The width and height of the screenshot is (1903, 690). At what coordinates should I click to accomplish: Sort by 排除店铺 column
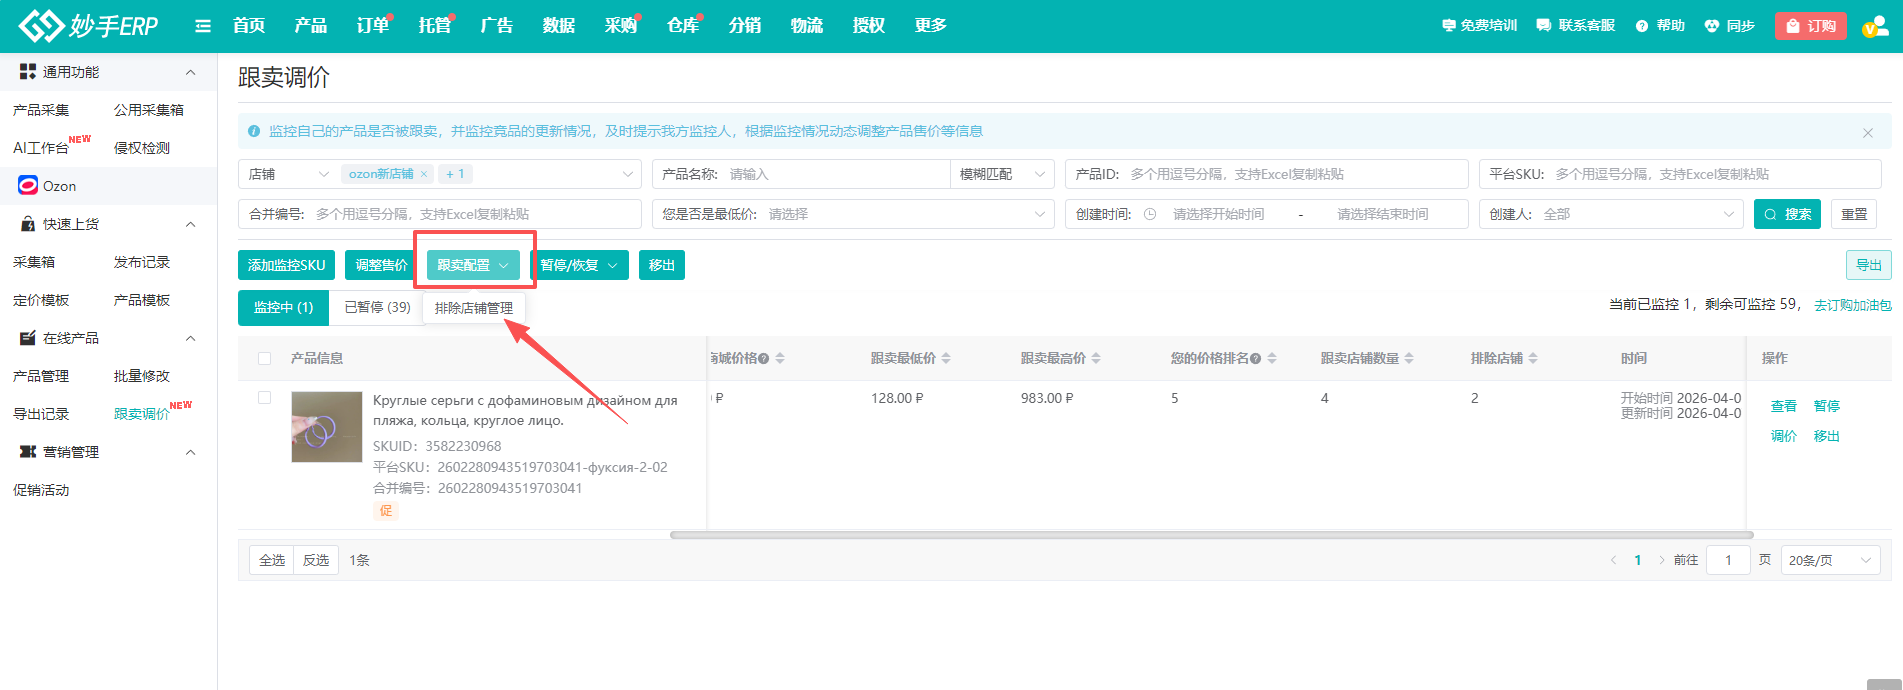pyautogui.click(x=1533, y=358)
